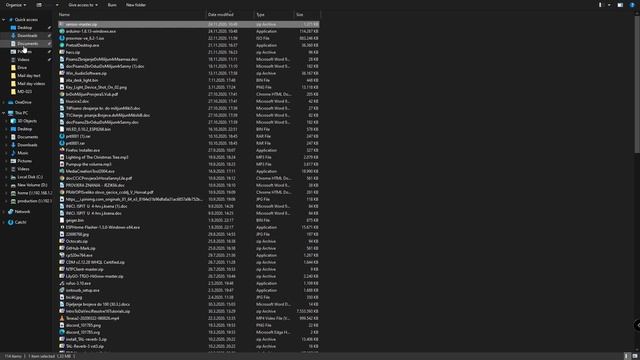The image size is (640, 360).
Task: Open the Mail day videos folder
Action: coord(31,84)
